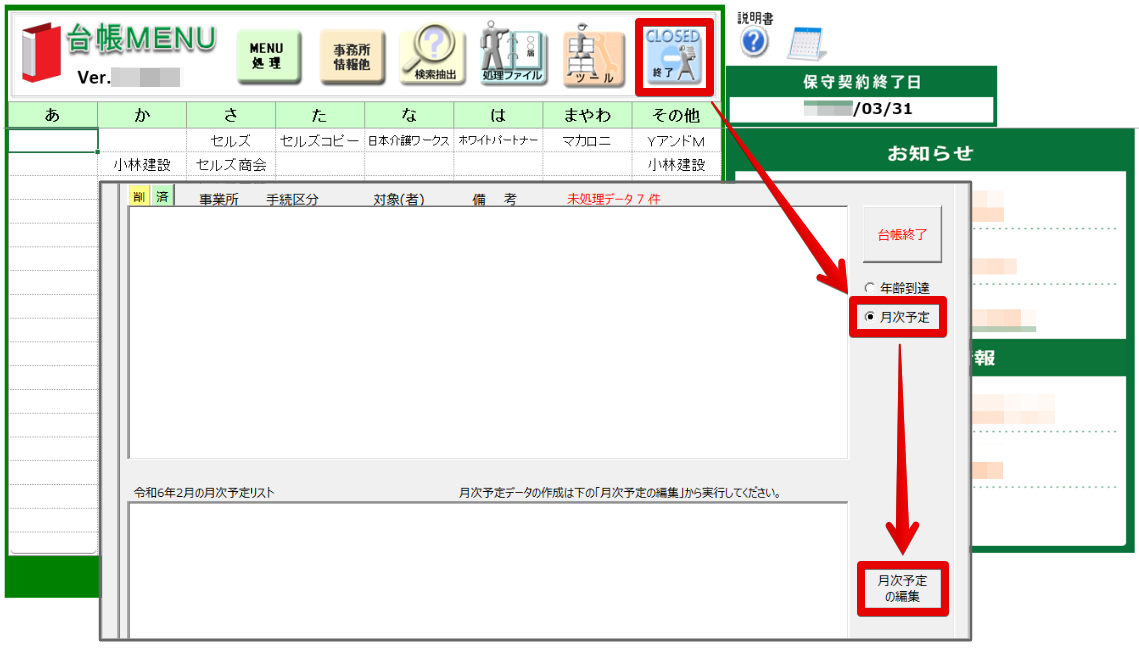This screenshot has height=648, width=1139.
Task: Click the 月次予定の編集 button
Action: (x=901, y=589)
